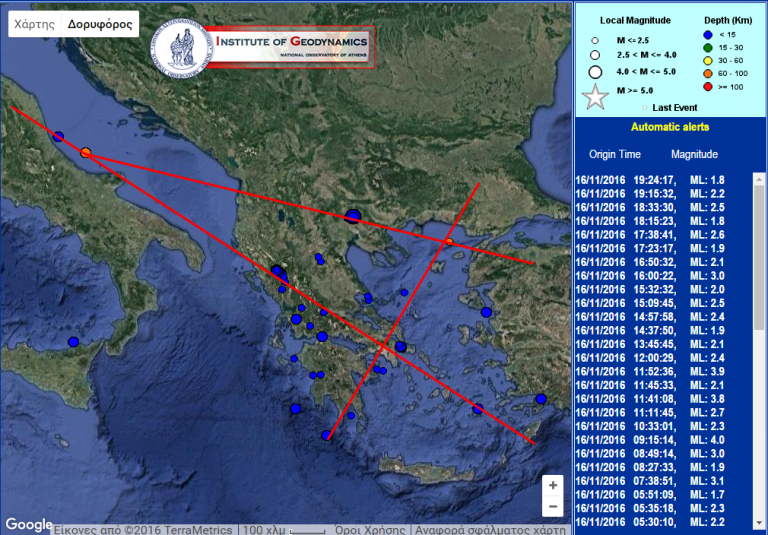
Task: Click the M >= 5.0 star legend icon
Action: [595, 97]
